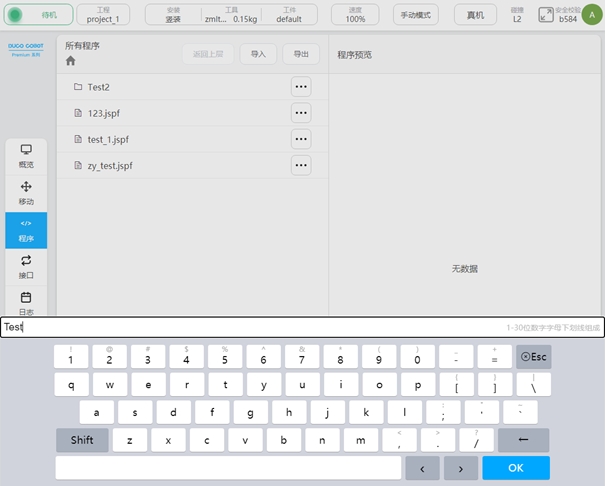Open the more options for 123.jspf

click(x=301, y=113)
